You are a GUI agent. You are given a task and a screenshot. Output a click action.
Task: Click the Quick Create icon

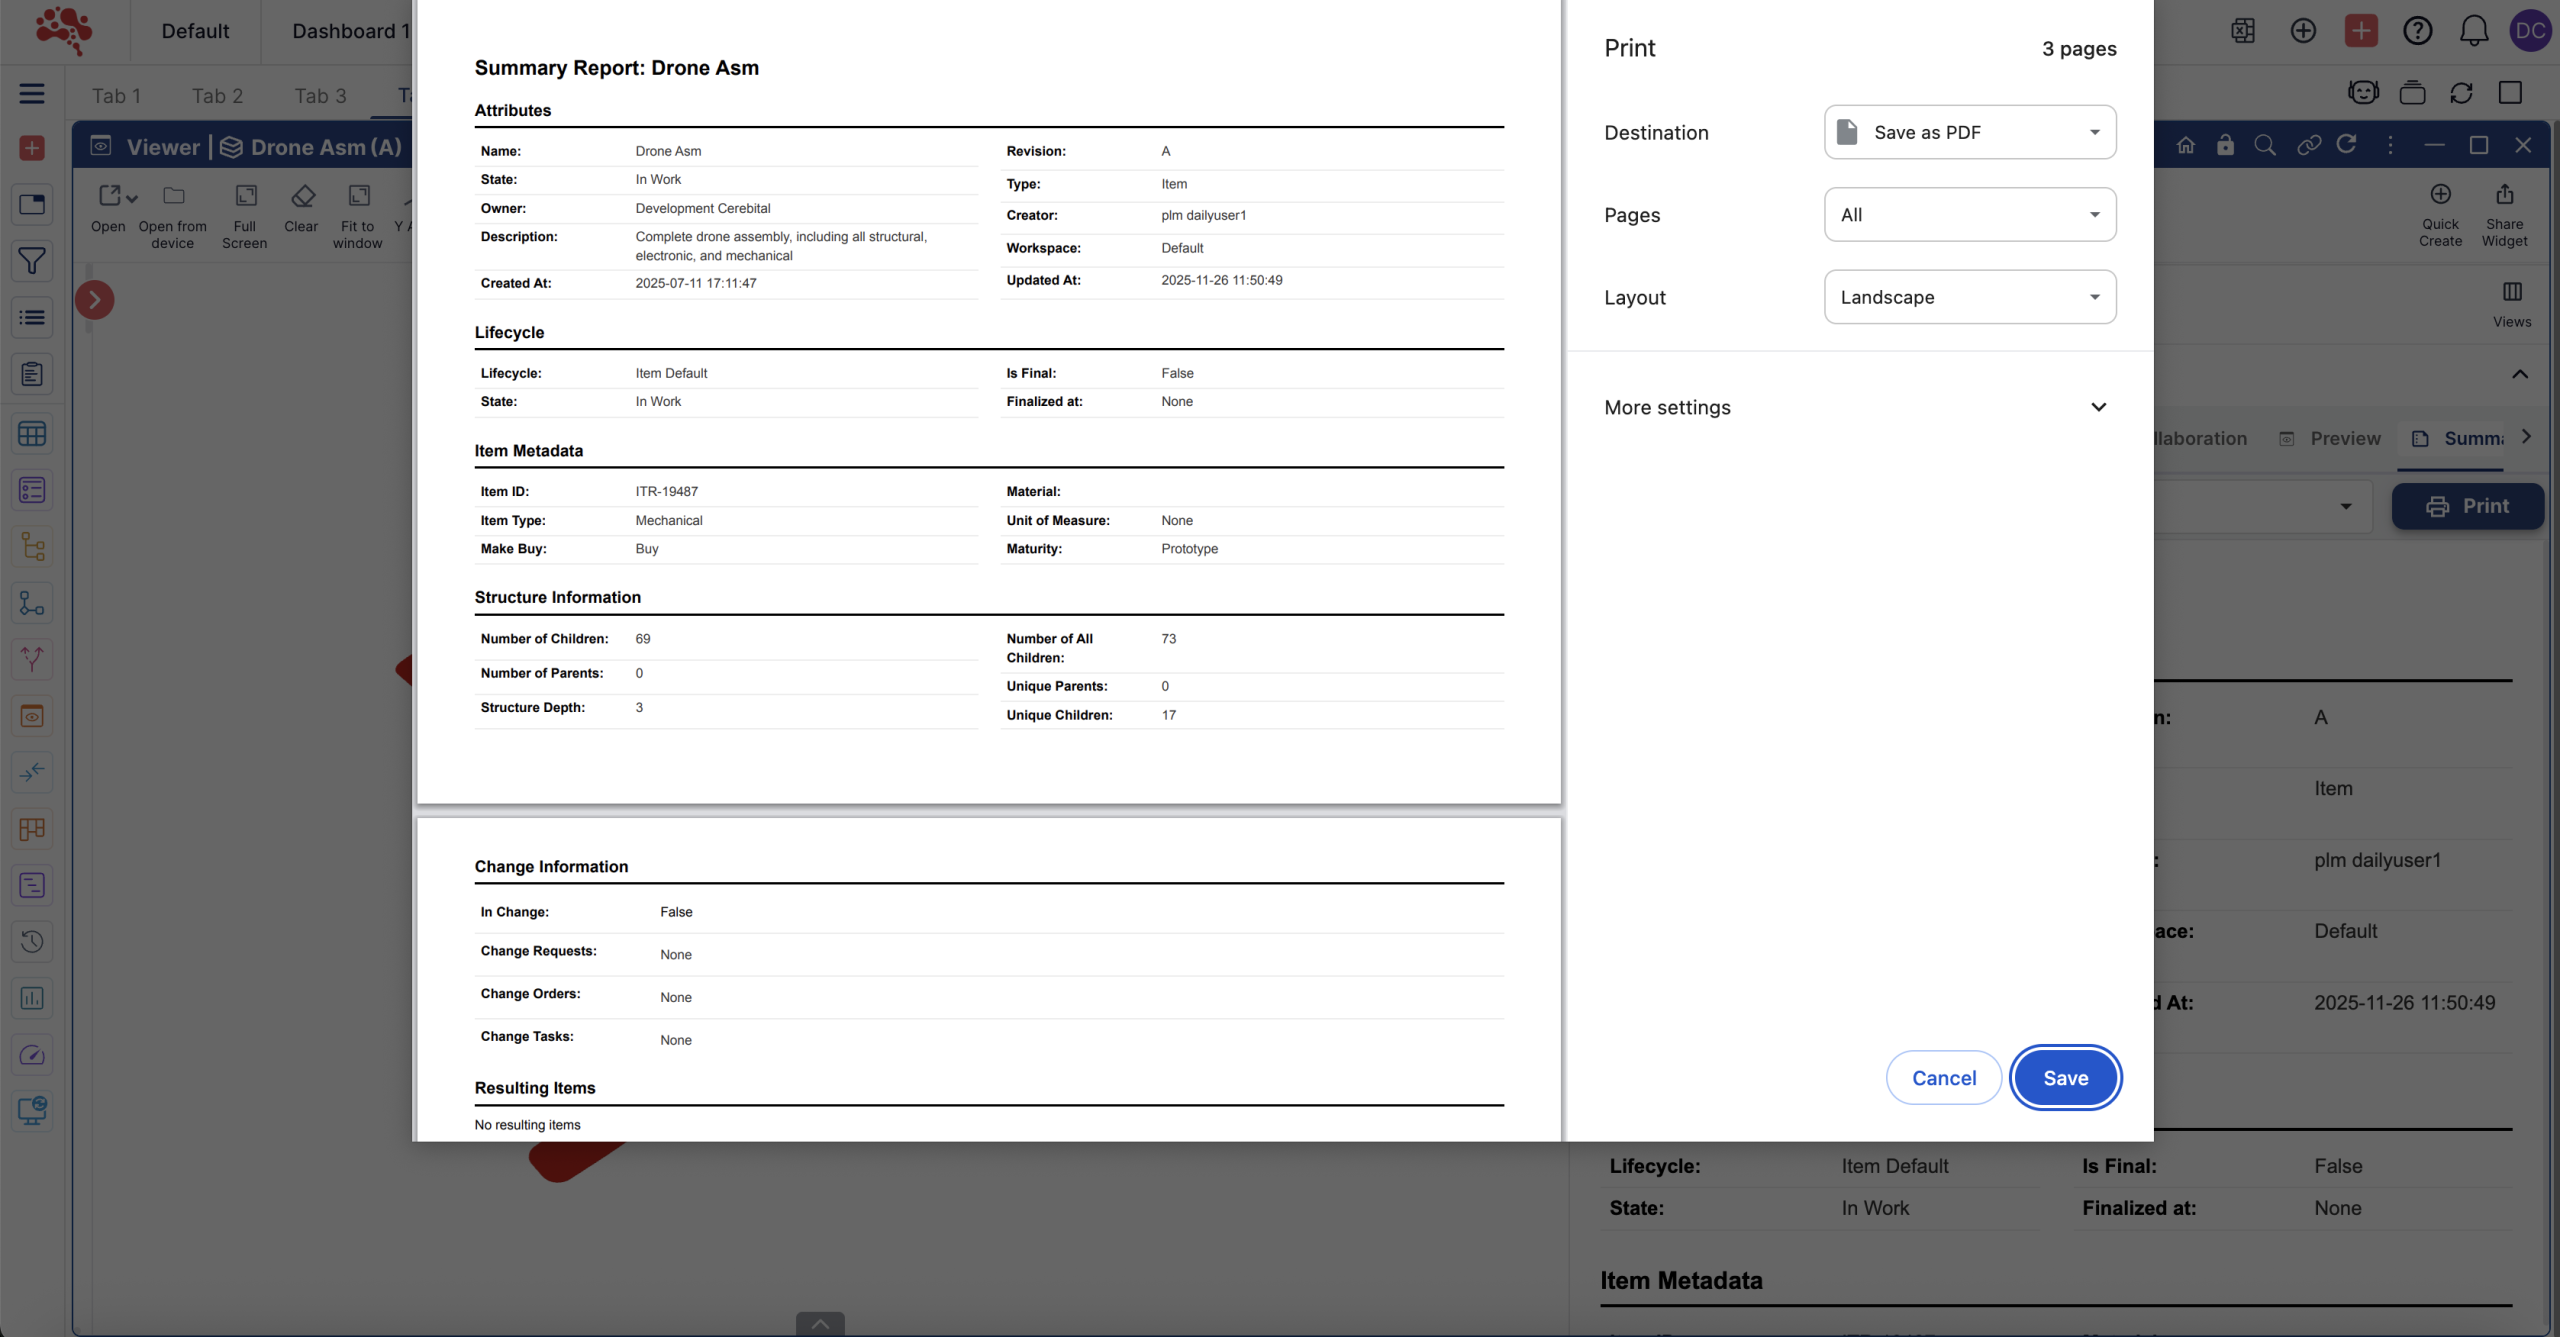[x=2440, y=195]
